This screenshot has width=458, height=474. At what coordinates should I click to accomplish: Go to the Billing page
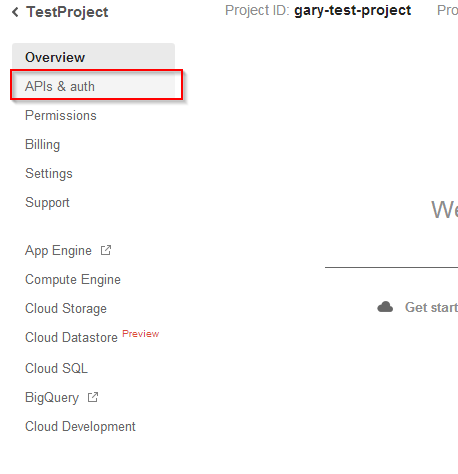(43, 145)
